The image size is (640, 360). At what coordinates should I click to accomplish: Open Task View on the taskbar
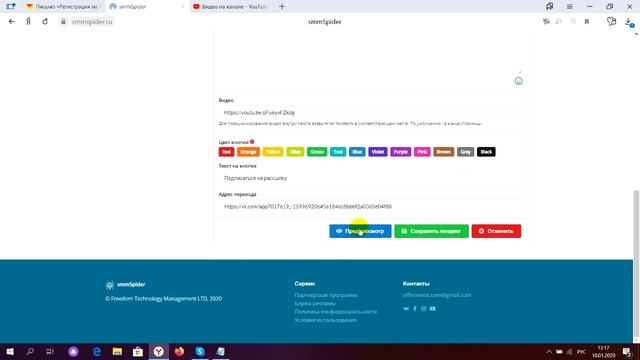point(50,351)
